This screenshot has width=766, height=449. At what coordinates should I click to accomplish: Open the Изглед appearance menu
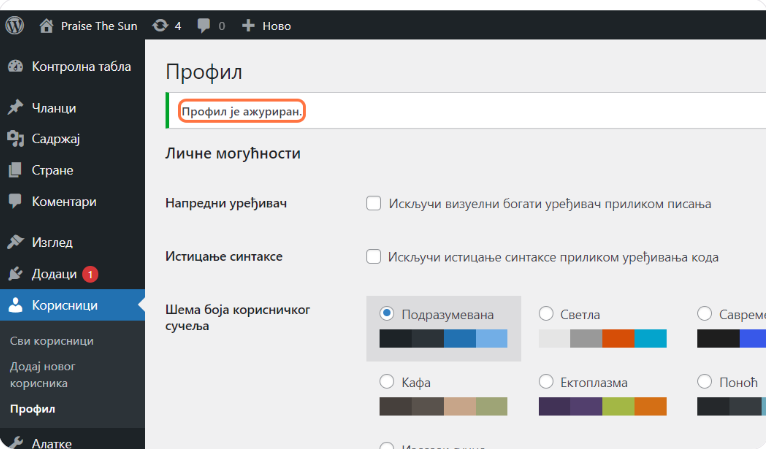click(x=52, y=242)
